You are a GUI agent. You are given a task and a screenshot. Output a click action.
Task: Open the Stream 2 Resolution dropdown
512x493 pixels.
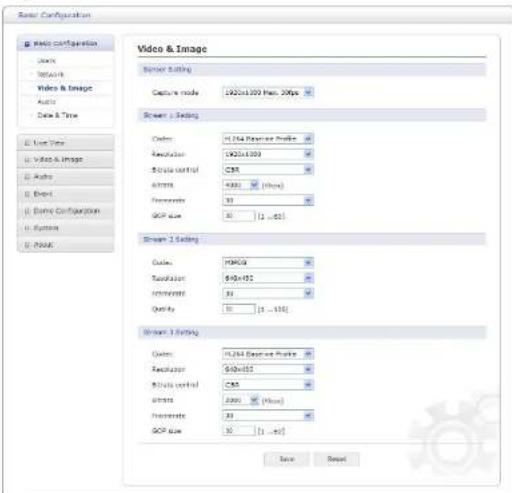pos(268,278)
